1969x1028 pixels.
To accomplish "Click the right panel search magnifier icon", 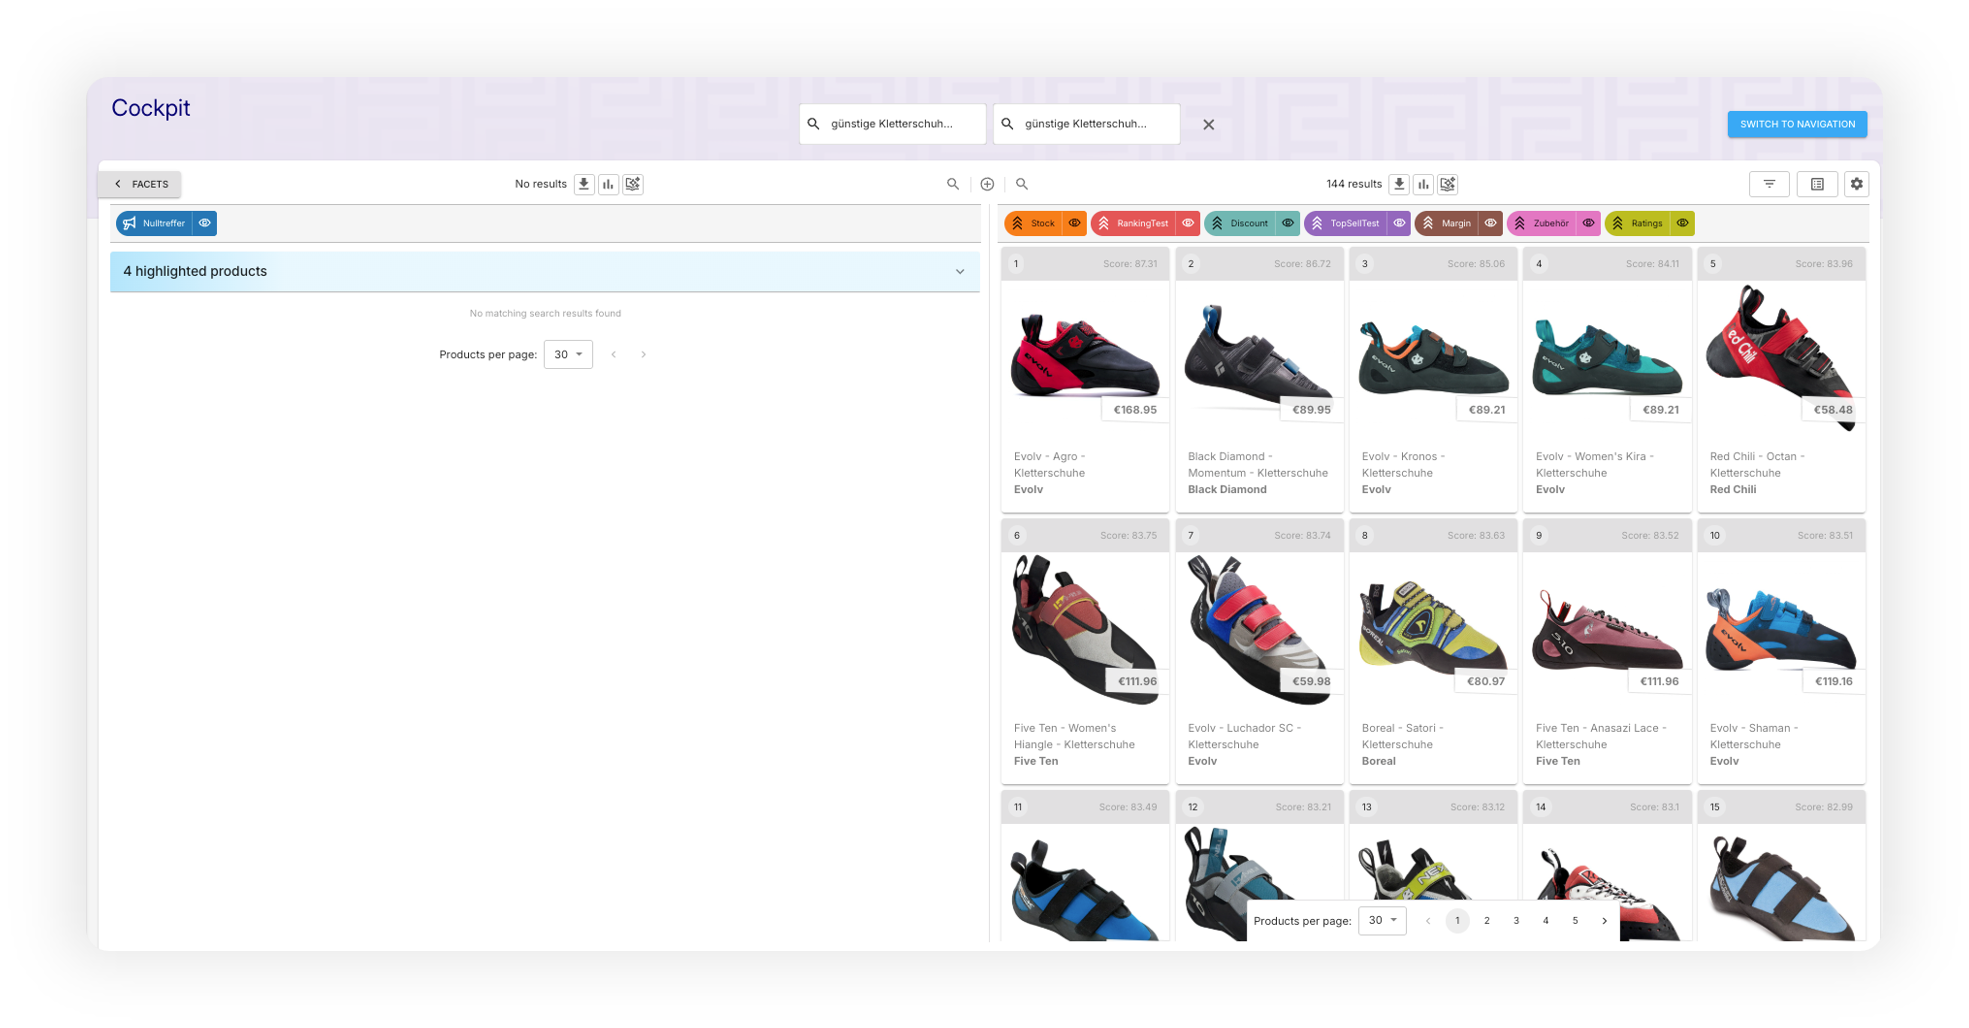I will pyautogui.click(x=1022, y=184).
